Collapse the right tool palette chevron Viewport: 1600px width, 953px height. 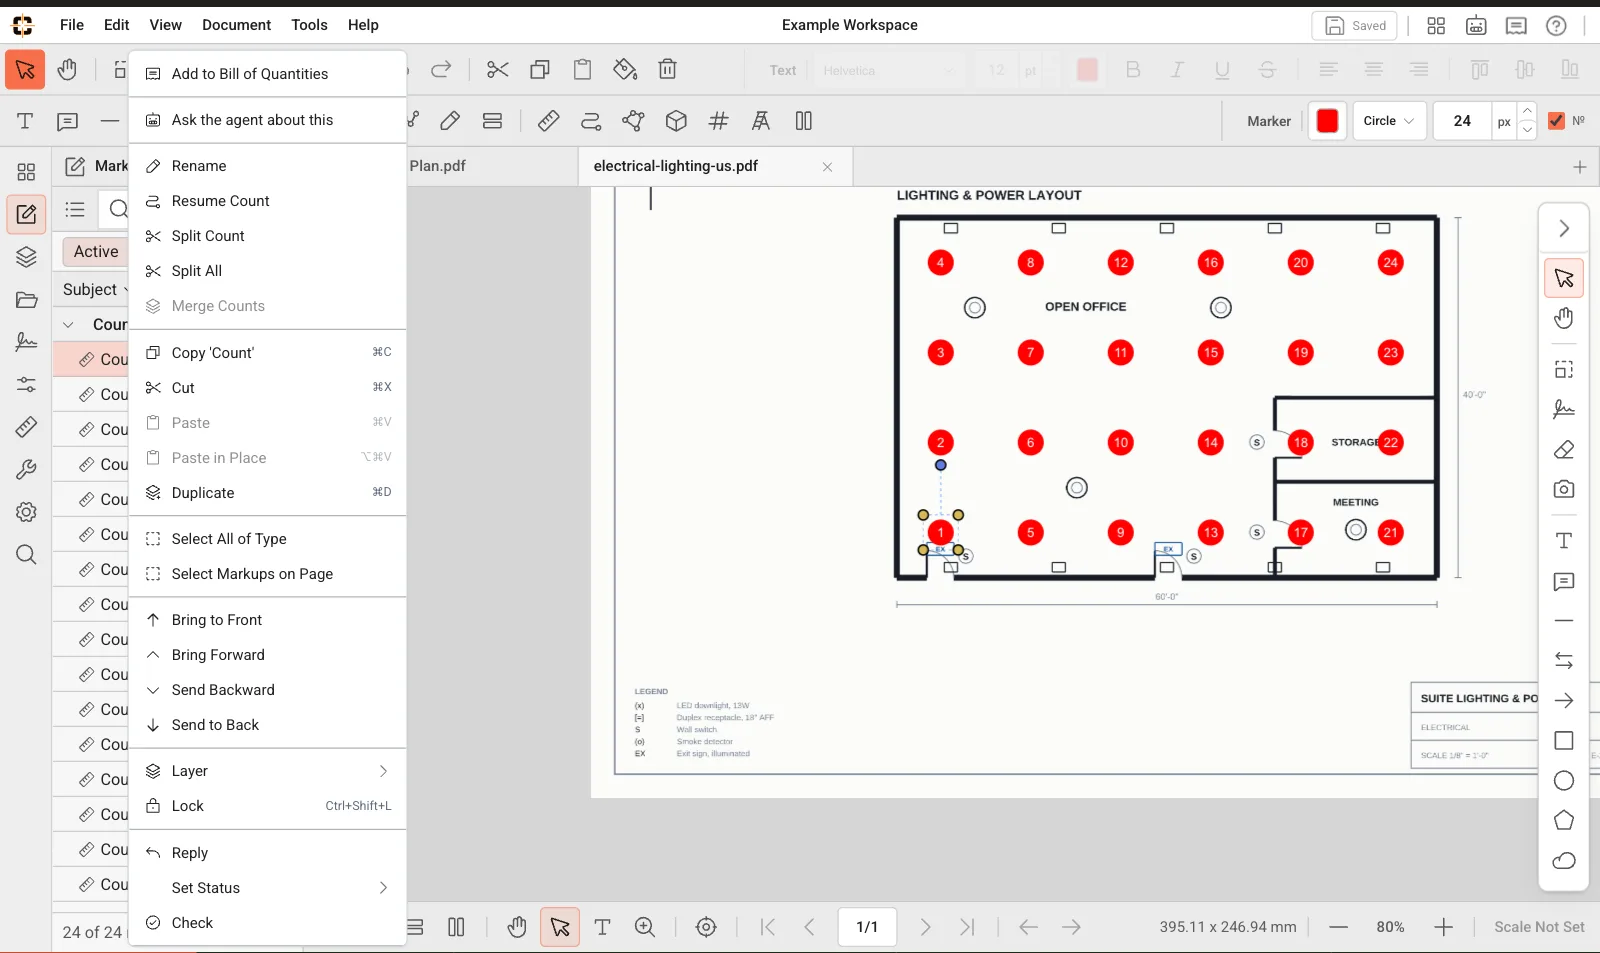click(1564, 229)
